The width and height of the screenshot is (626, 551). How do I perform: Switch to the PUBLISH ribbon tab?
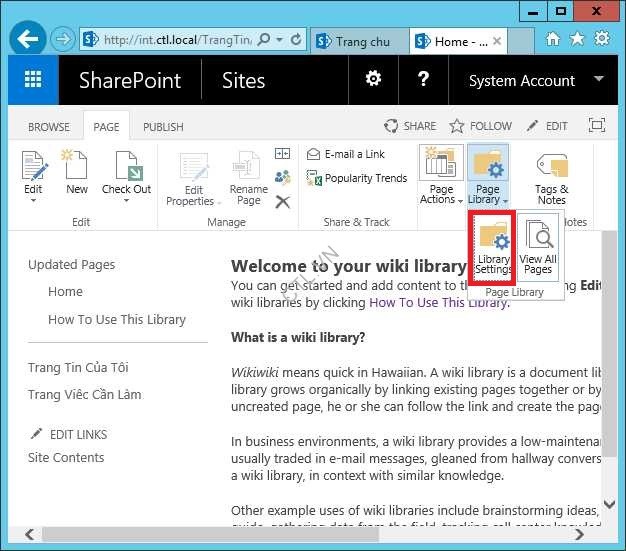(x=163, y=127)
